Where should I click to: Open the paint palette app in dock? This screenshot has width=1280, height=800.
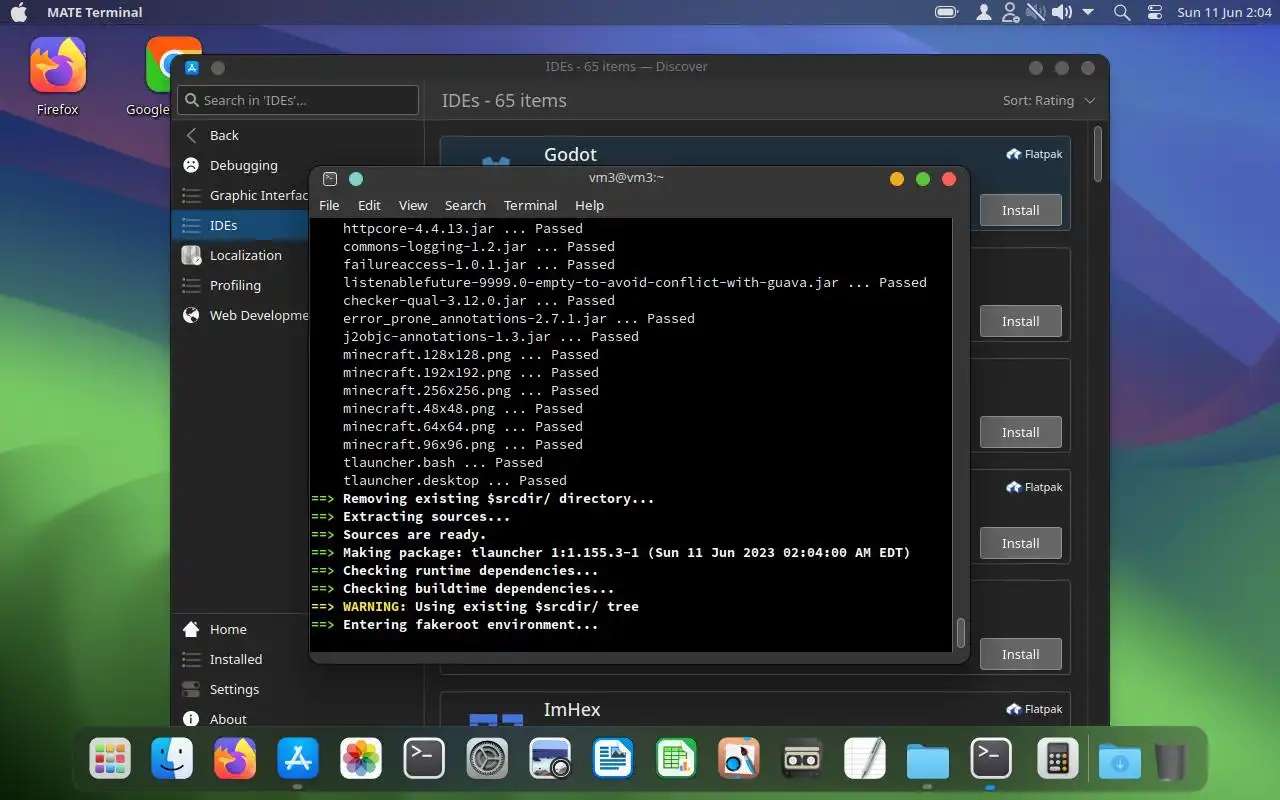[739, 759]
